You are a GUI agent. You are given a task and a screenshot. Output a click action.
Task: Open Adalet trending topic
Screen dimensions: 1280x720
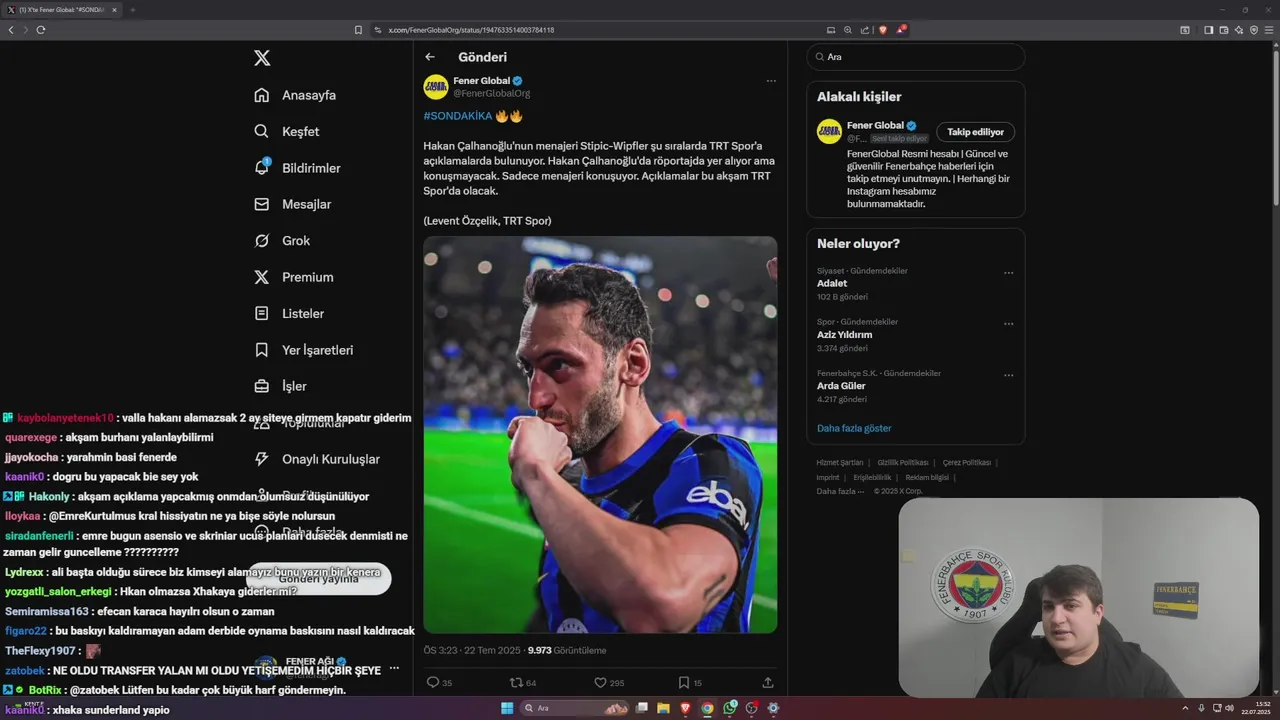coord(832,283)
